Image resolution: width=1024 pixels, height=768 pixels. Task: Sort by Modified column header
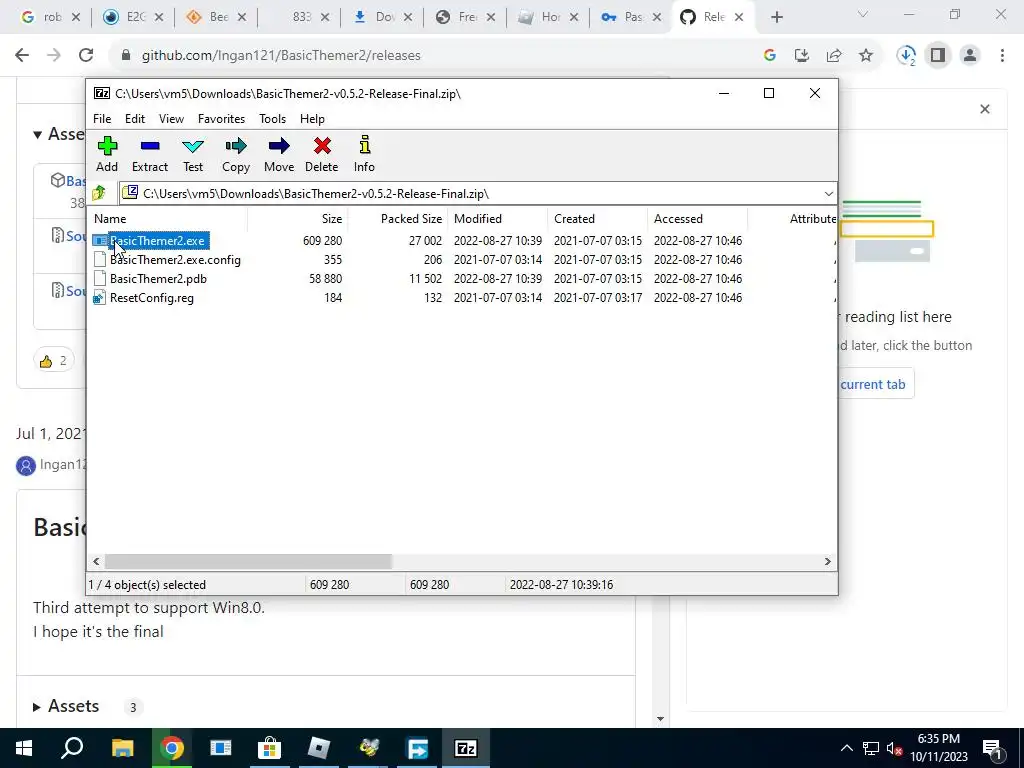click(498, 219)
